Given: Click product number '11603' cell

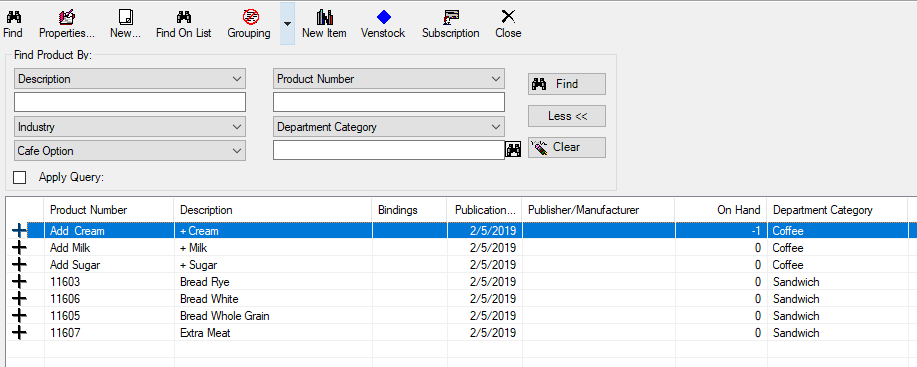Looking at the screenshot, I should pos(109,282).
